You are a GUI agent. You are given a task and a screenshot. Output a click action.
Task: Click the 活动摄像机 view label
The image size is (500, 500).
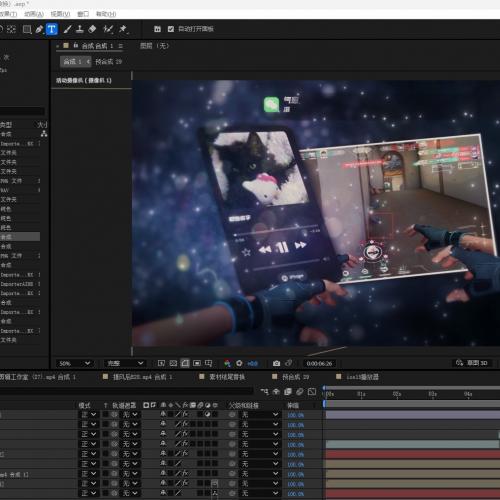[x=84, y=80]
